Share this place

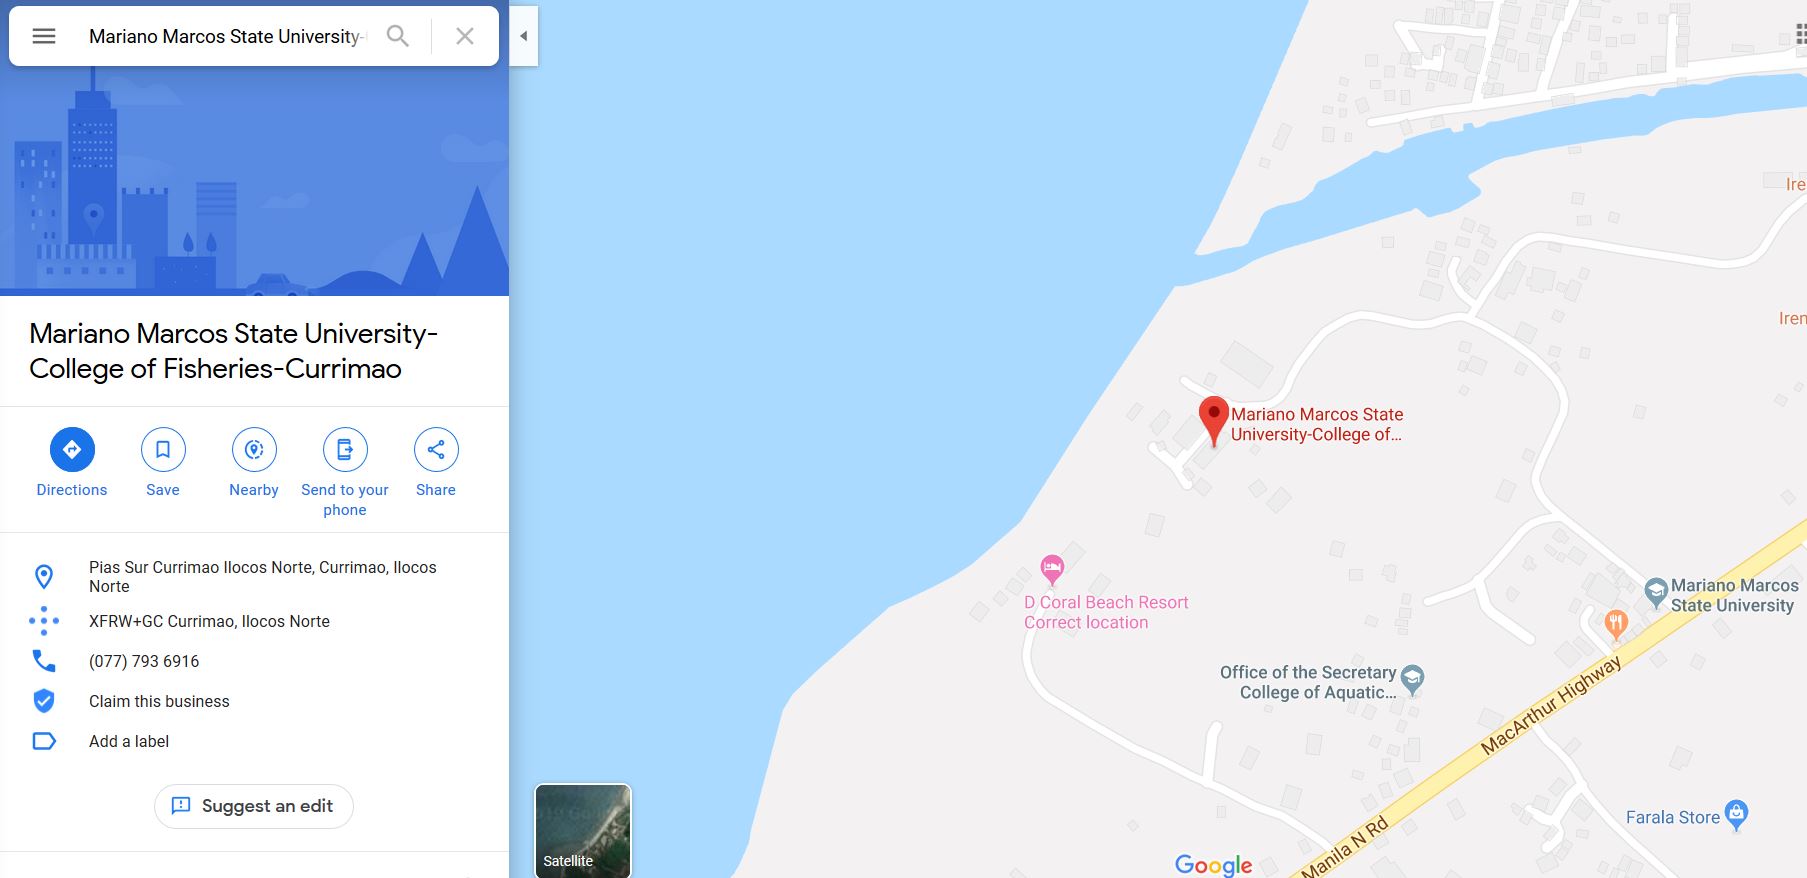pyautogui.click(x=436, y=463)
